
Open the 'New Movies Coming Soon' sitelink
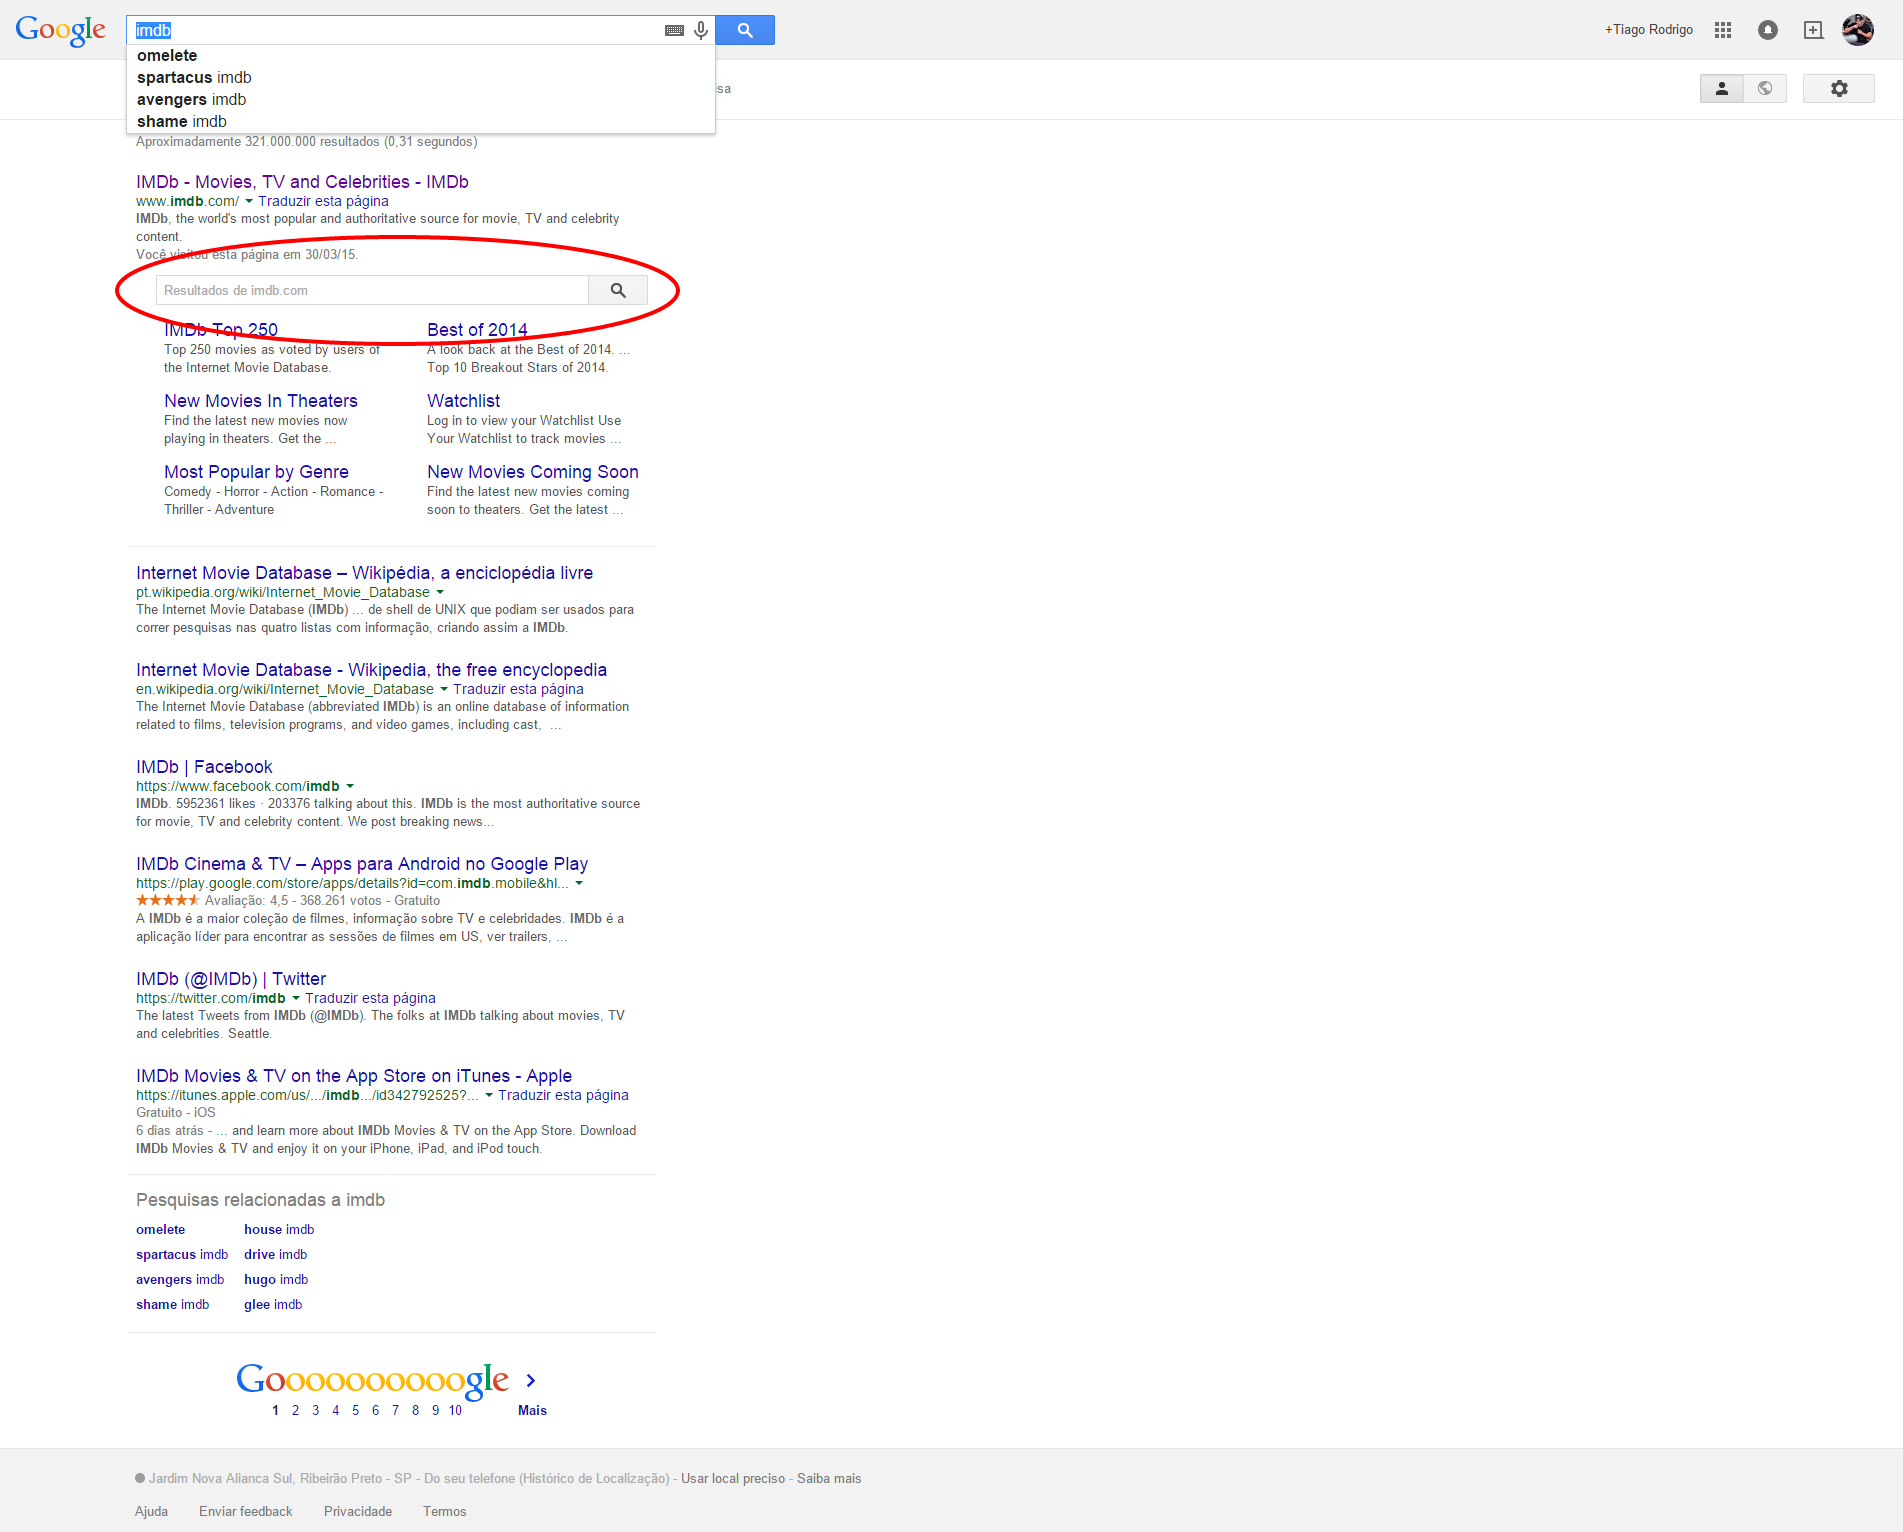tap(533, 472)
